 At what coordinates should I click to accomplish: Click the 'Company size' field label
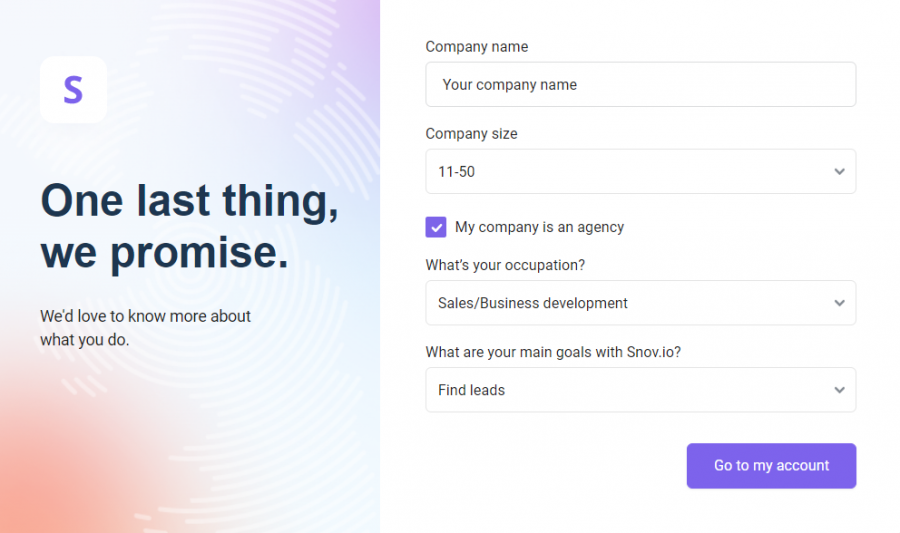(471, 134)
